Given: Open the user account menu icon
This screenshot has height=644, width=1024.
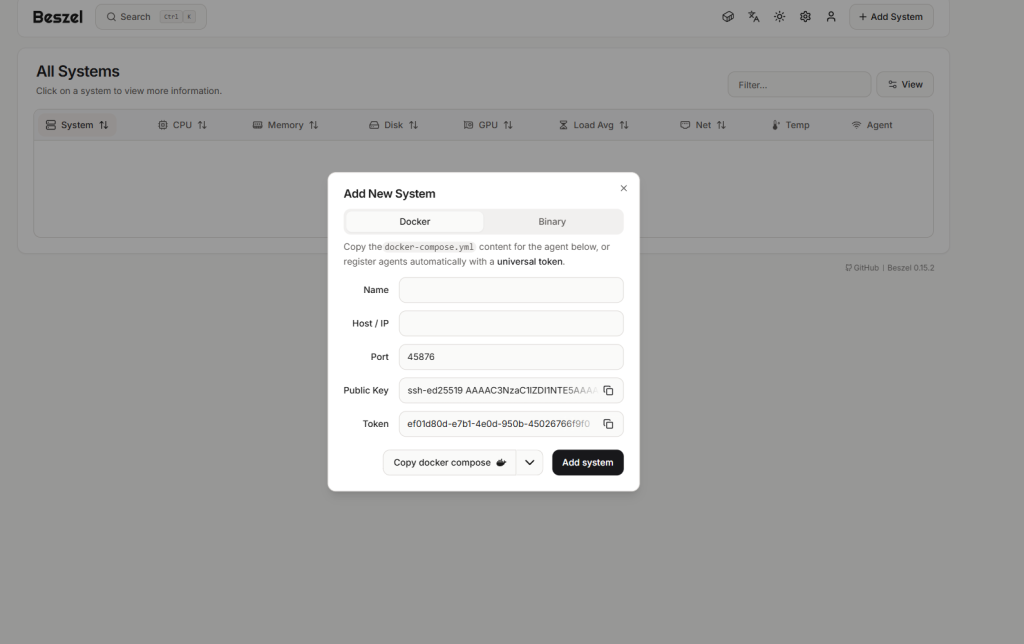Looking at the screenshot, I should pyautogui.click(x=831, y=17).
